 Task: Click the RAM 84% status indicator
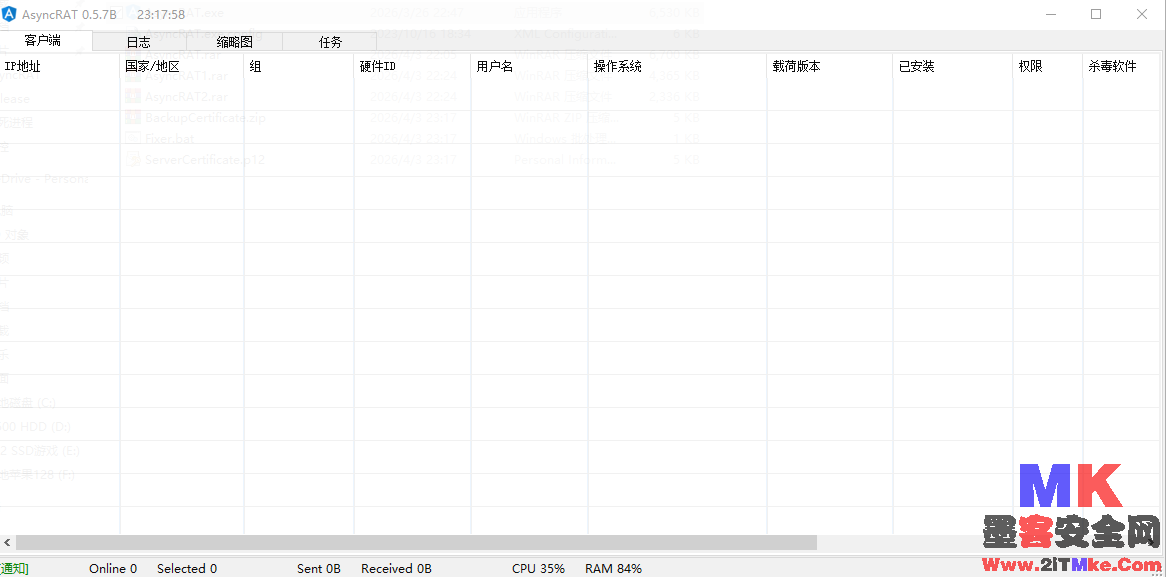pos(613,568)
